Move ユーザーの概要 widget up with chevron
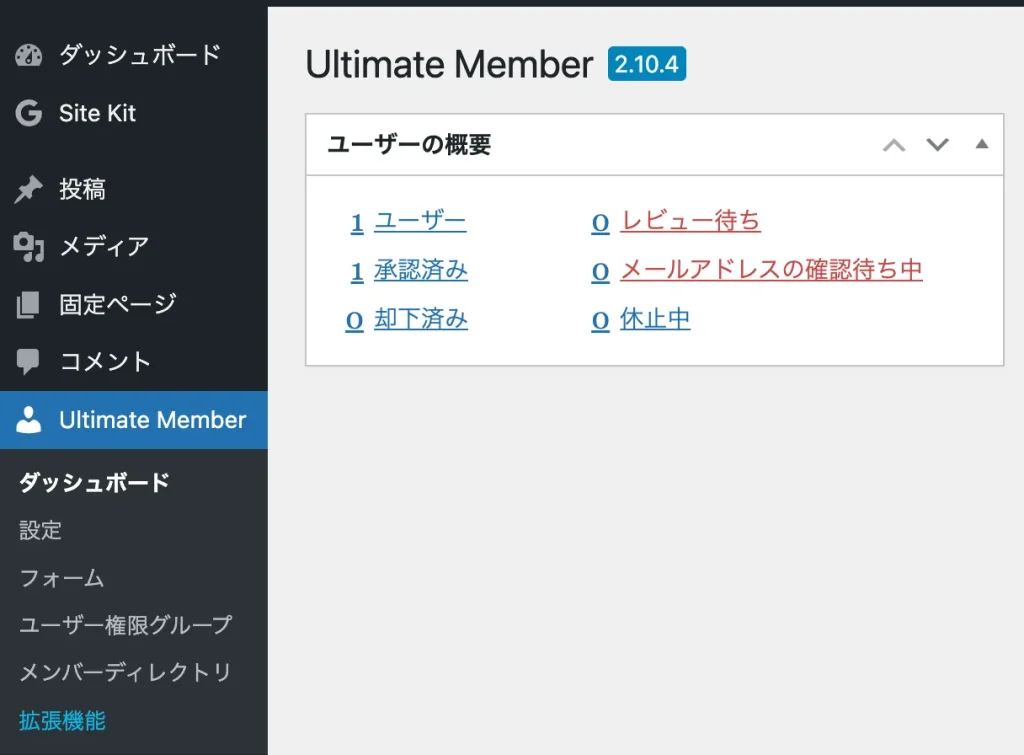Viewport: 1024px width, 755px height. pyautogui.click(x=894, y=145)
